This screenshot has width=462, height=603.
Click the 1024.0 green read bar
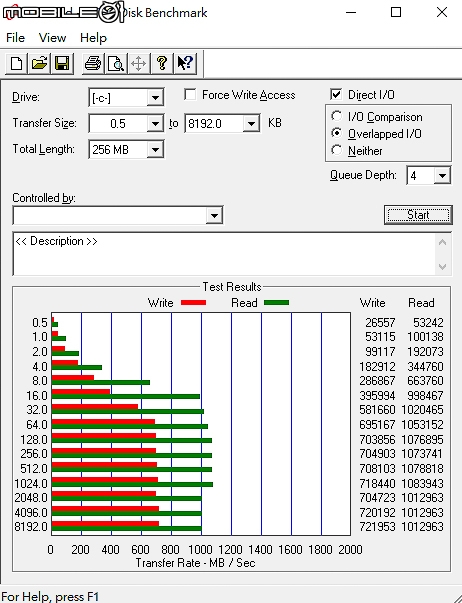[x=132, y=485]
